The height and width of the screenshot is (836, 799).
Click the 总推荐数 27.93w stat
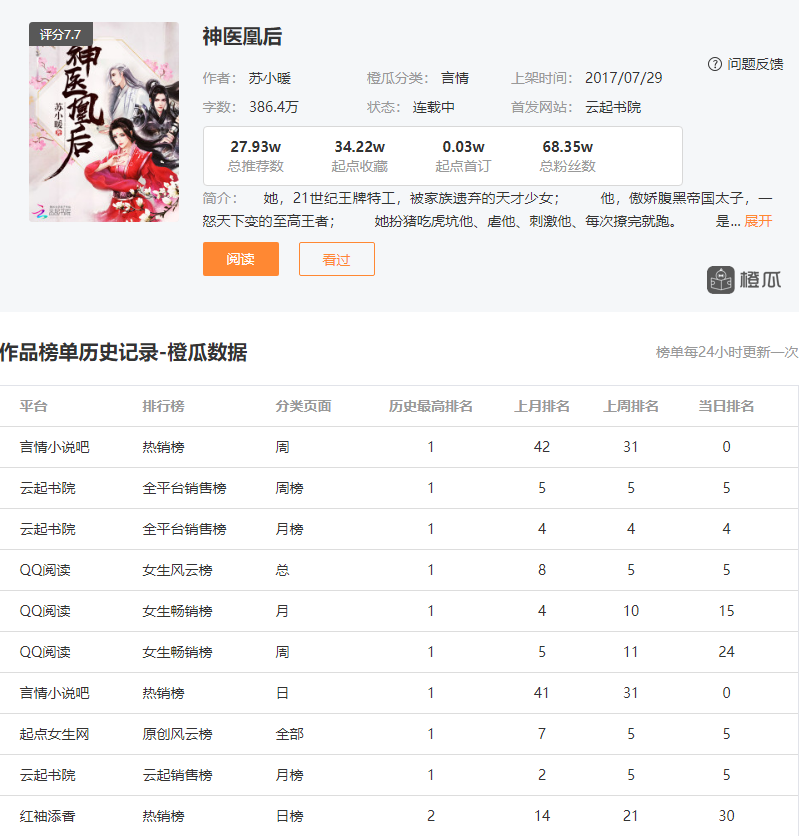[x=255, y=156]
